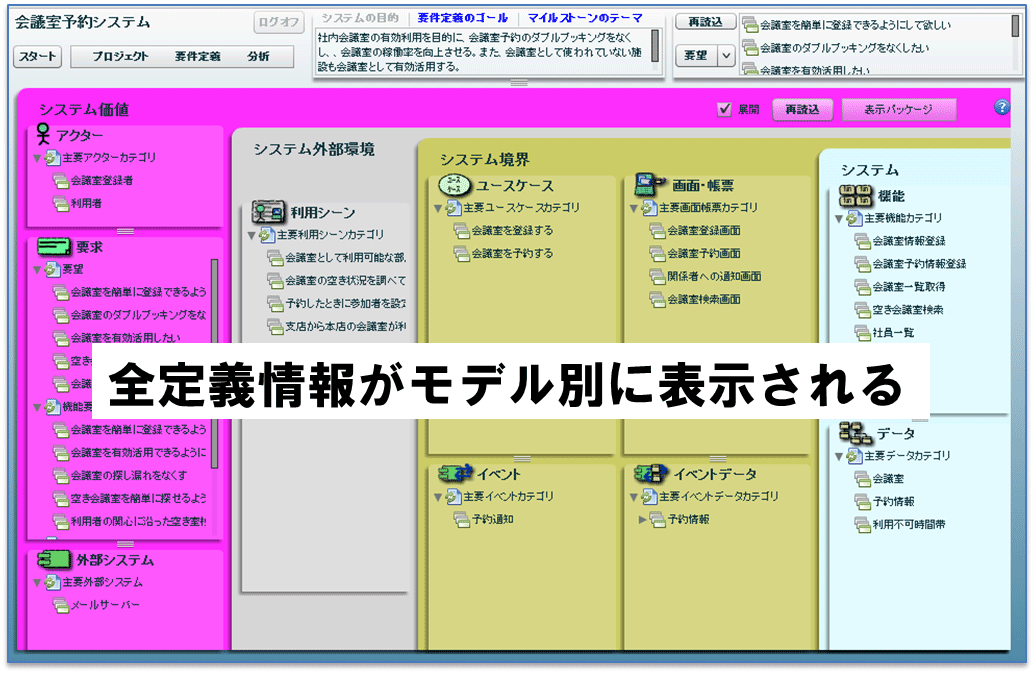The width and height of the screenshot is (1034, 673).
Task: Click the 要求 list vertical scrollbar
Action: (214, 363)
